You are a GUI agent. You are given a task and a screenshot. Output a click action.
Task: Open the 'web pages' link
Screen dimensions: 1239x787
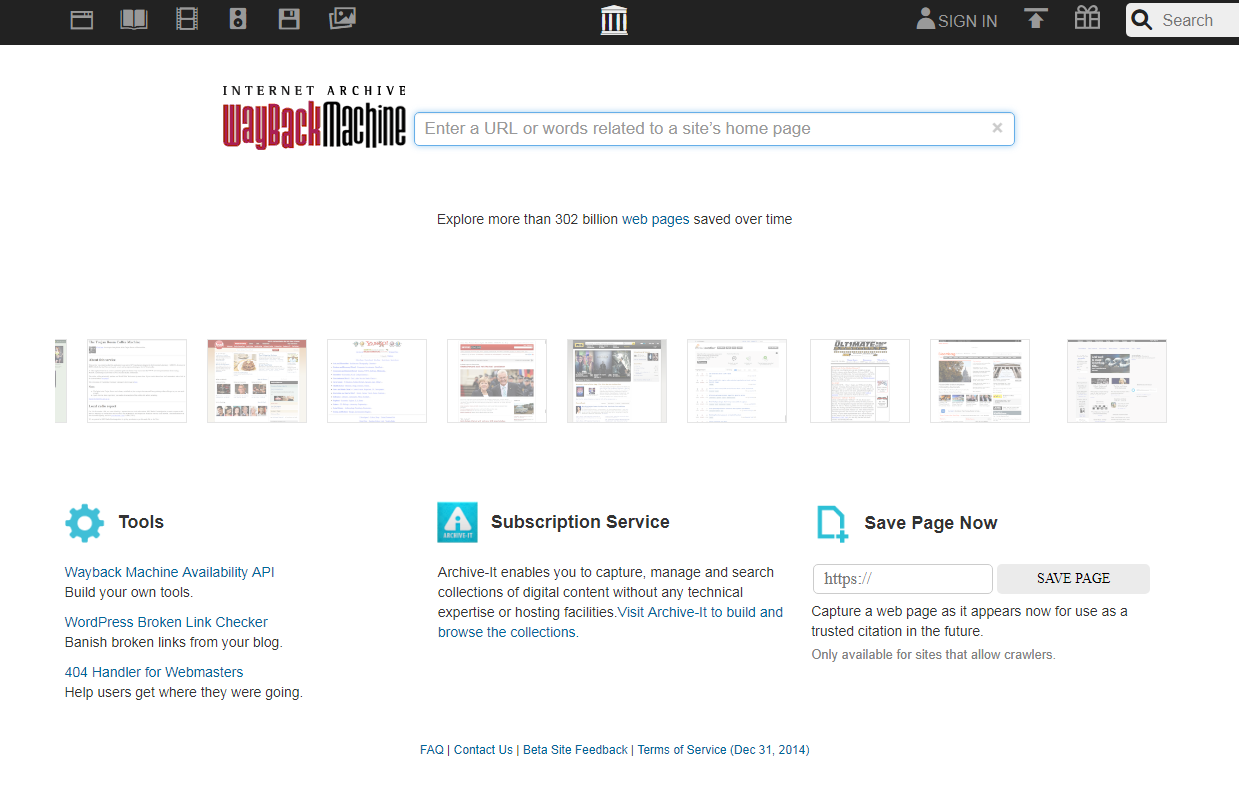click(x=655, y=219)
